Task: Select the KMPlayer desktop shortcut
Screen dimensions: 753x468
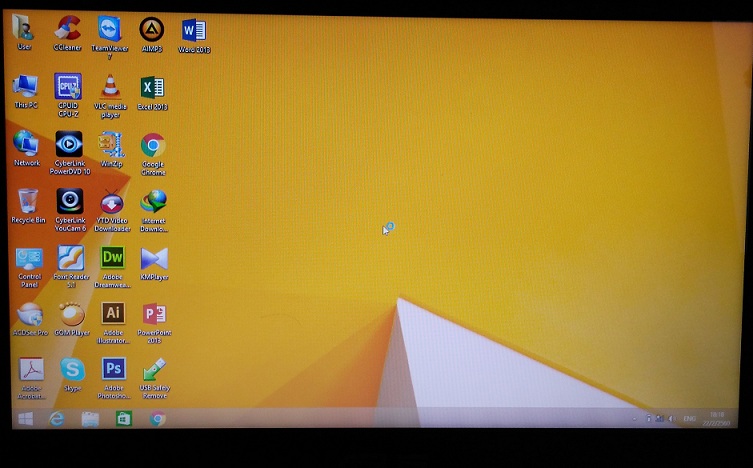Action: click(154, 263)
